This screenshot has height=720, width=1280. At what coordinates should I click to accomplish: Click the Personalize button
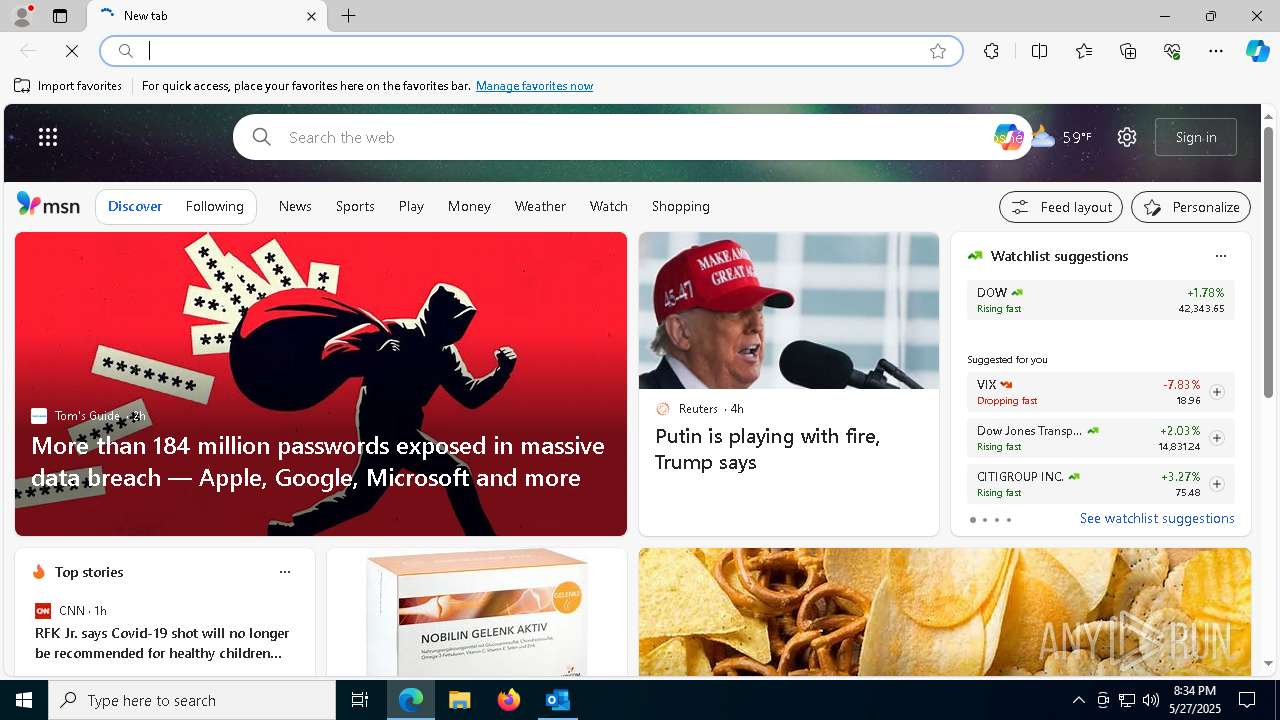point(1191,207)
